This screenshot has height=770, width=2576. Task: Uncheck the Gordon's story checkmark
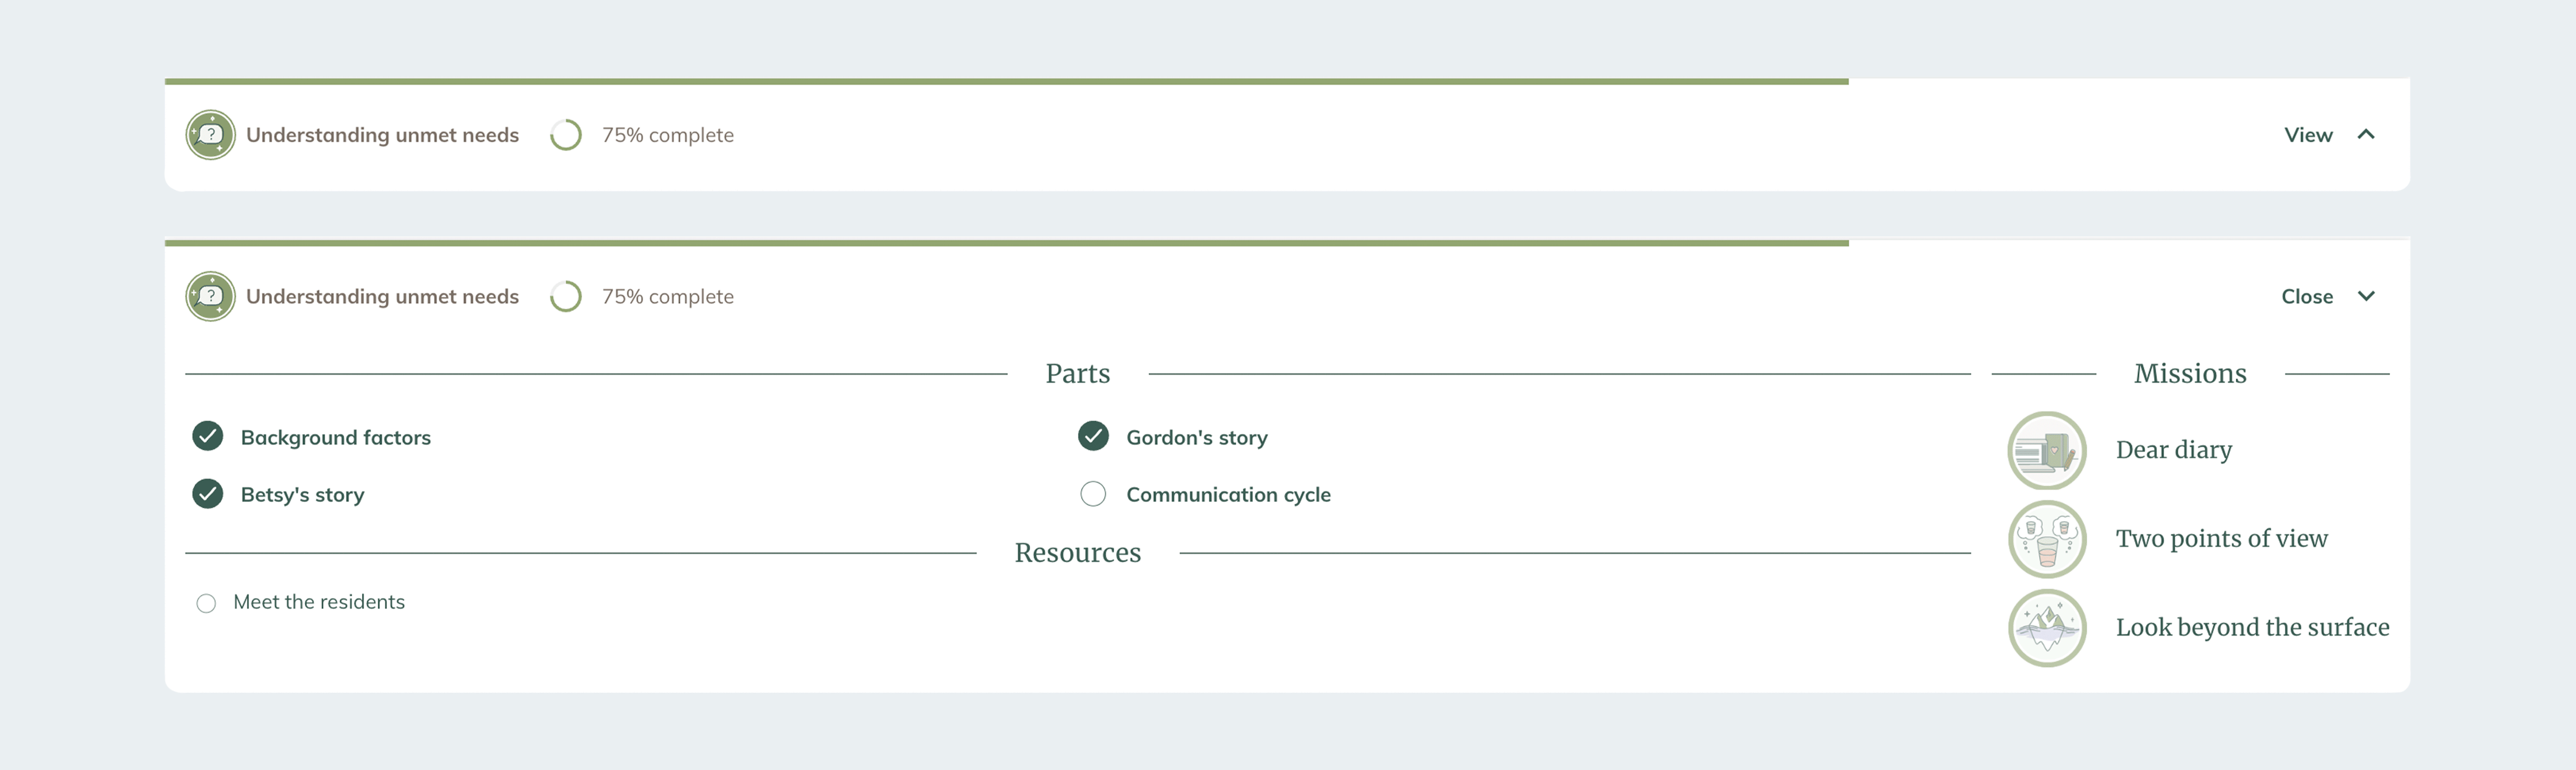(x=1093, y=437)
